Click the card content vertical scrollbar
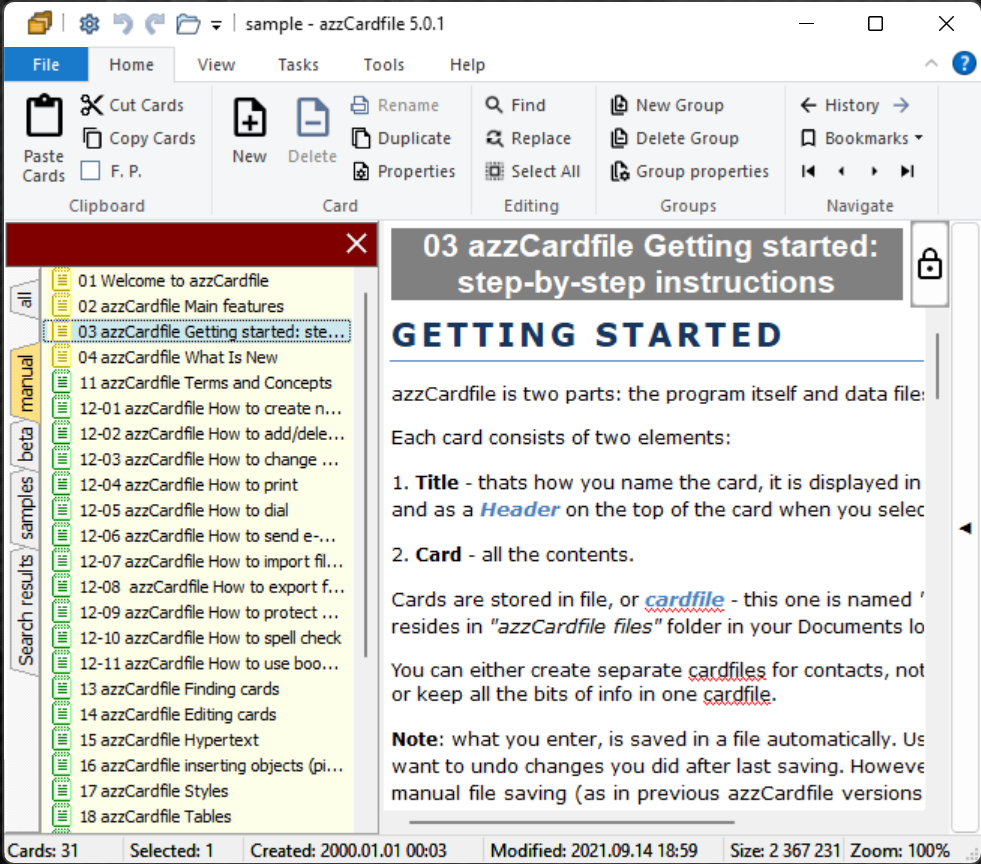Viewport: 981px width, 864px height. [937, 366]
